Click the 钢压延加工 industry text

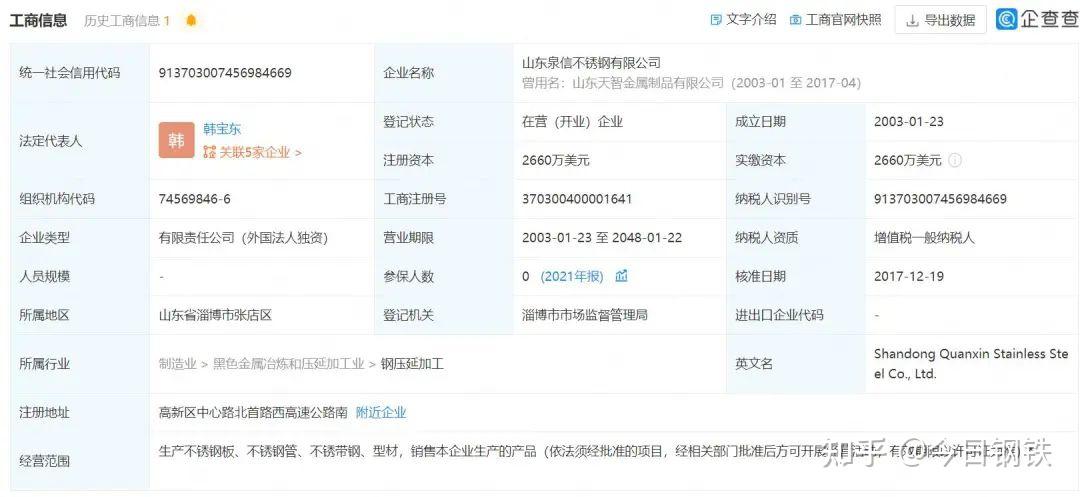(412, 364)
